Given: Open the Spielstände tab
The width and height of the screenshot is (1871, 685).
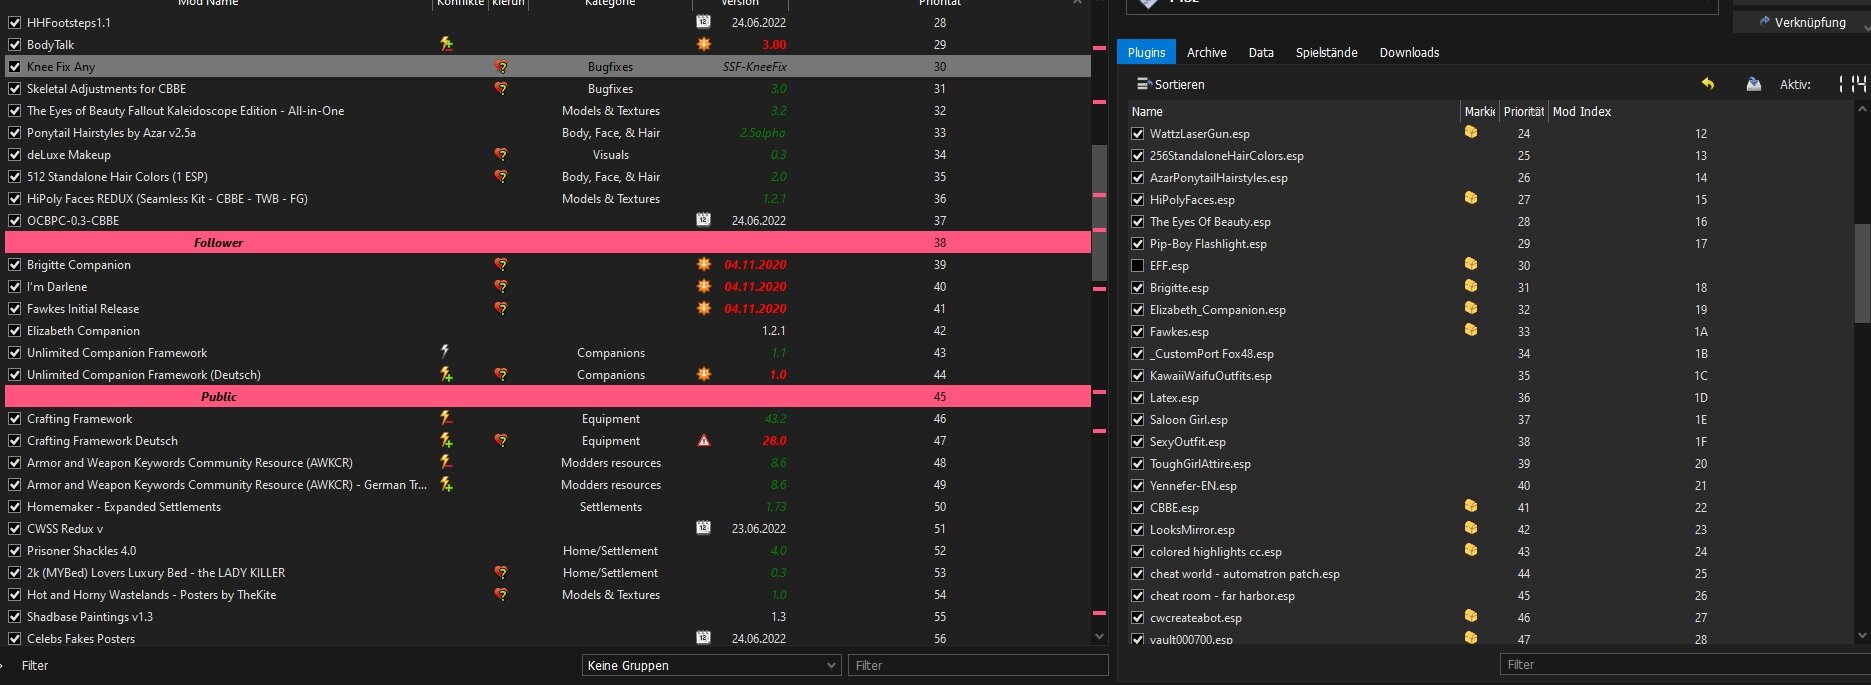Looking at the screenshot, I should coord(1326,52).
